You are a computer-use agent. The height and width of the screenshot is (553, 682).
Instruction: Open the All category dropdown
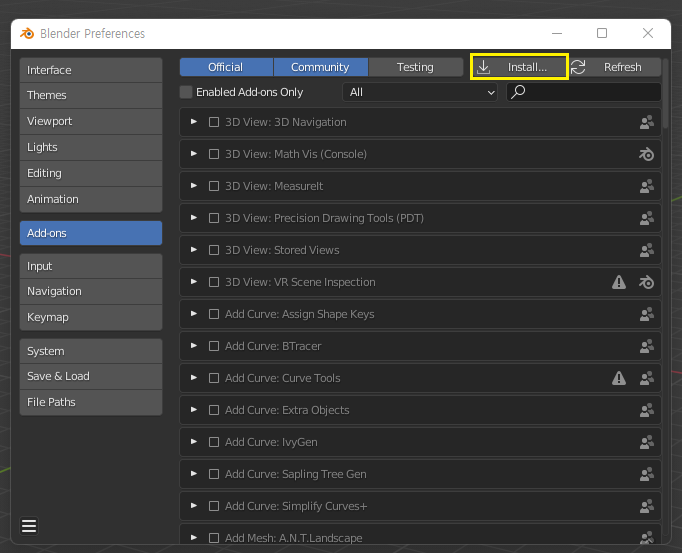[x=420, y=92]
